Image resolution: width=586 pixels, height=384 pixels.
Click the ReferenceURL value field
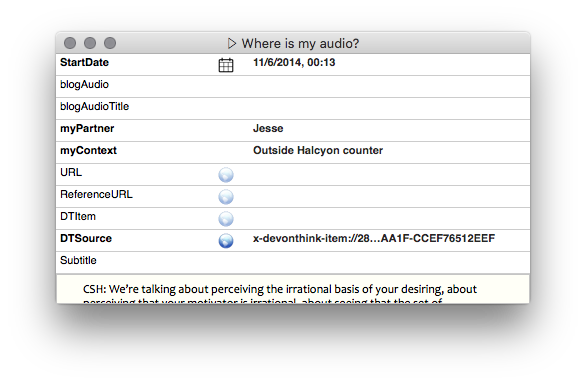389,197
